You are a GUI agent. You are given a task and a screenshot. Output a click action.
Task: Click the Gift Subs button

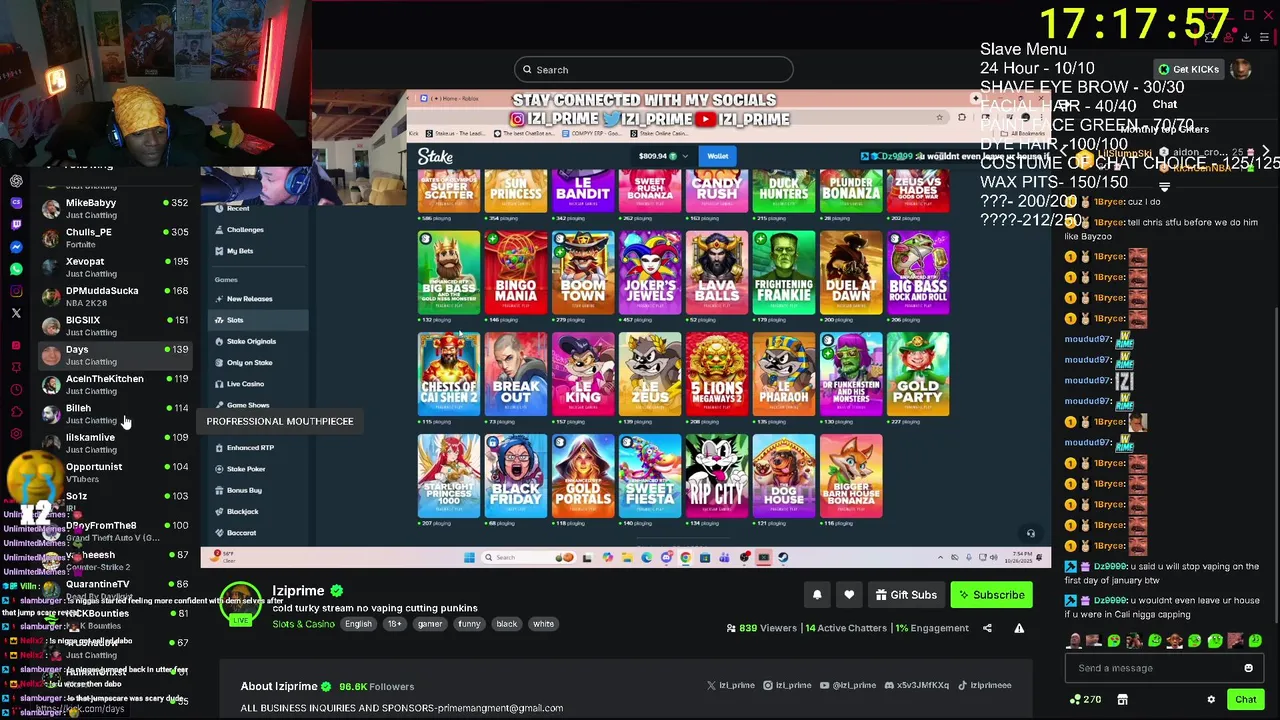coord(906,595)
